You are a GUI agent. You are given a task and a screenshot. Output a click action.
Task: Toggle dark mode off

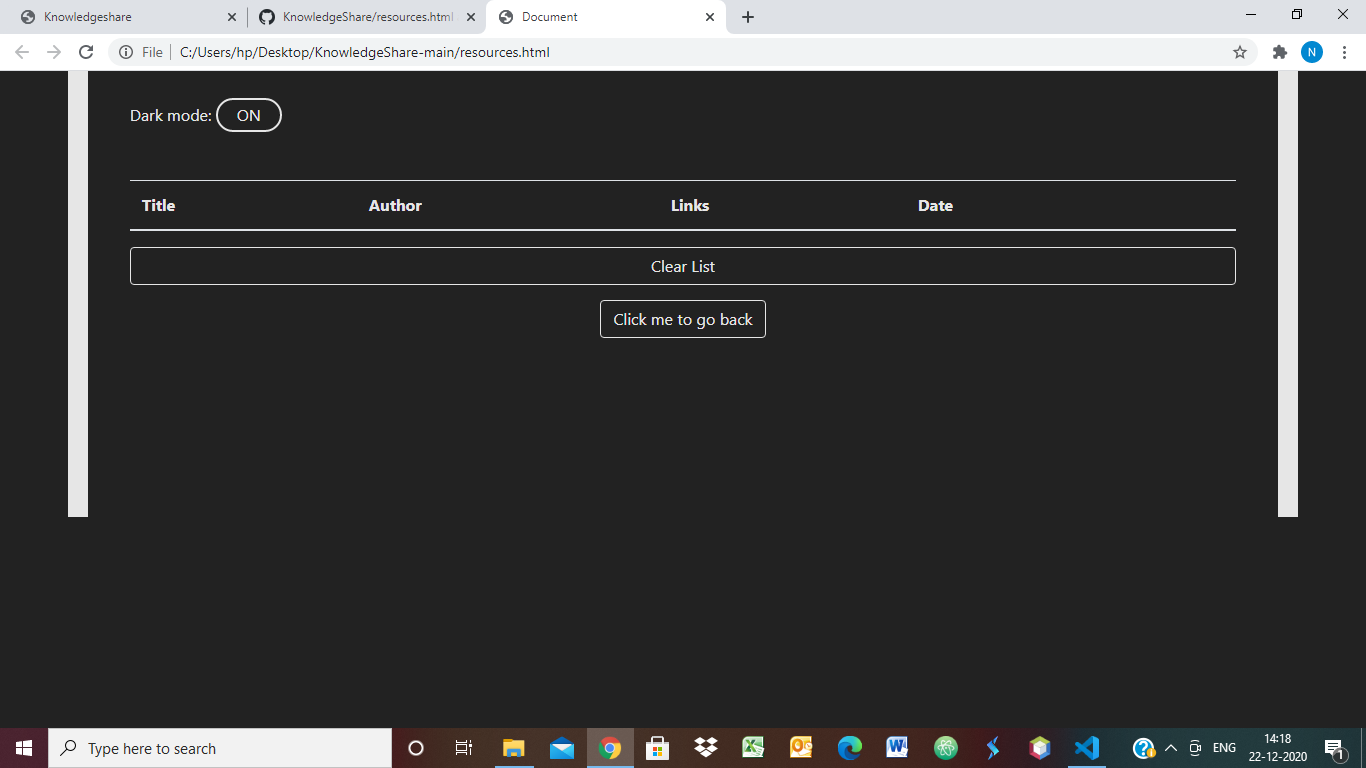(x=248, y=114)
